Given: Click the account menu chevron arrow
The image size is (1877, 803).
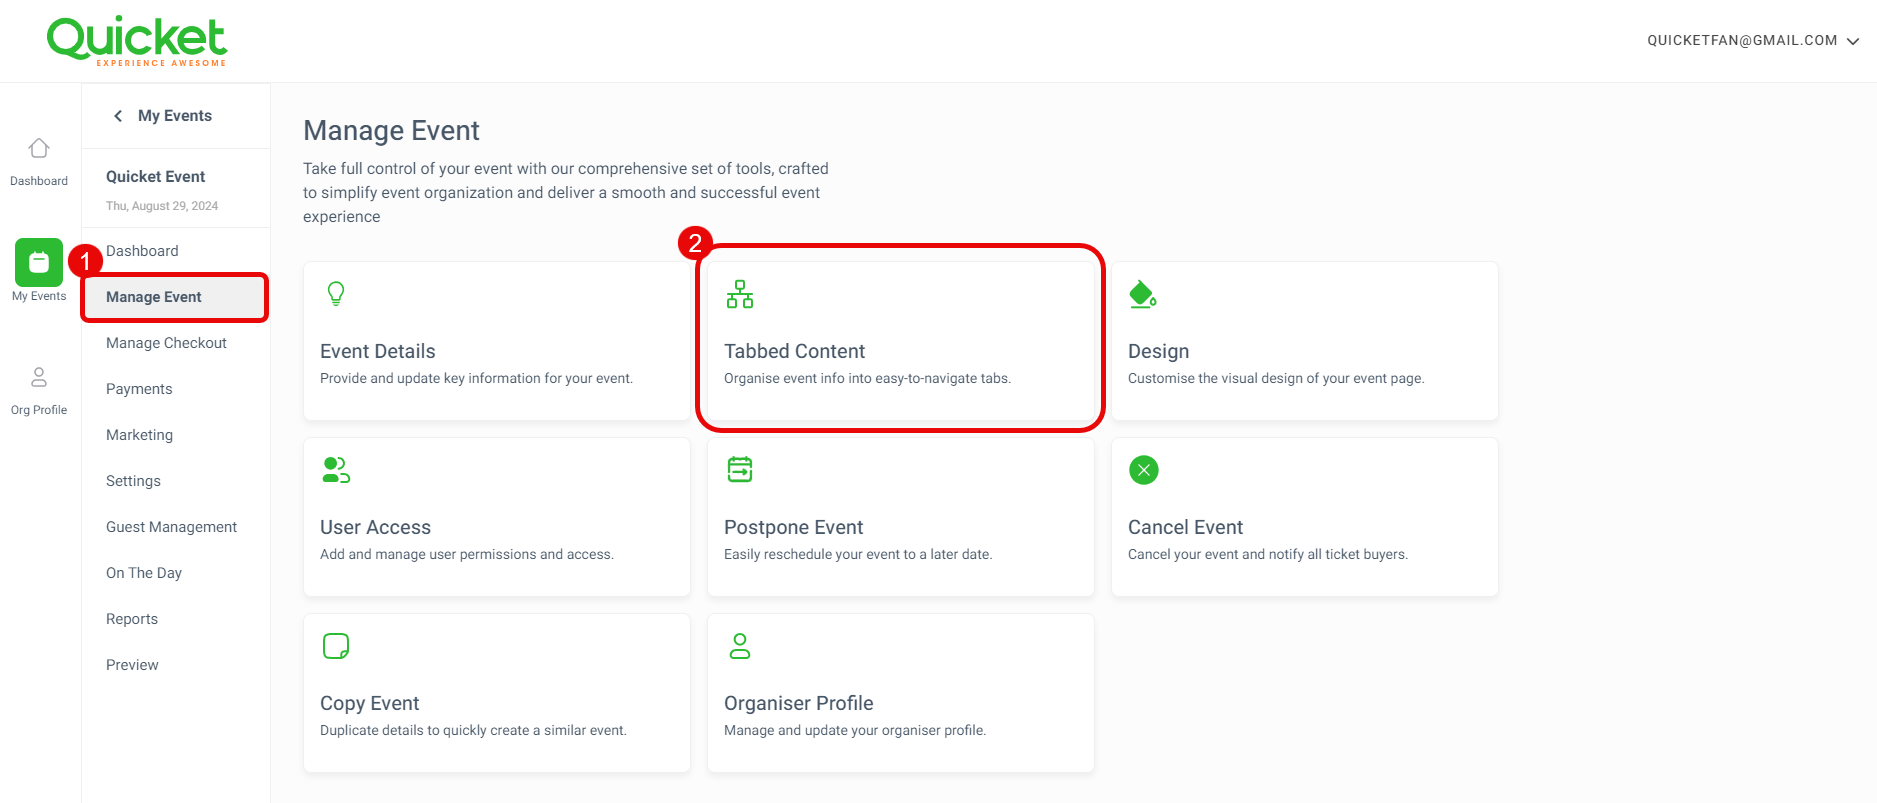Looking at the screenshot, I should pos(1853,41).
